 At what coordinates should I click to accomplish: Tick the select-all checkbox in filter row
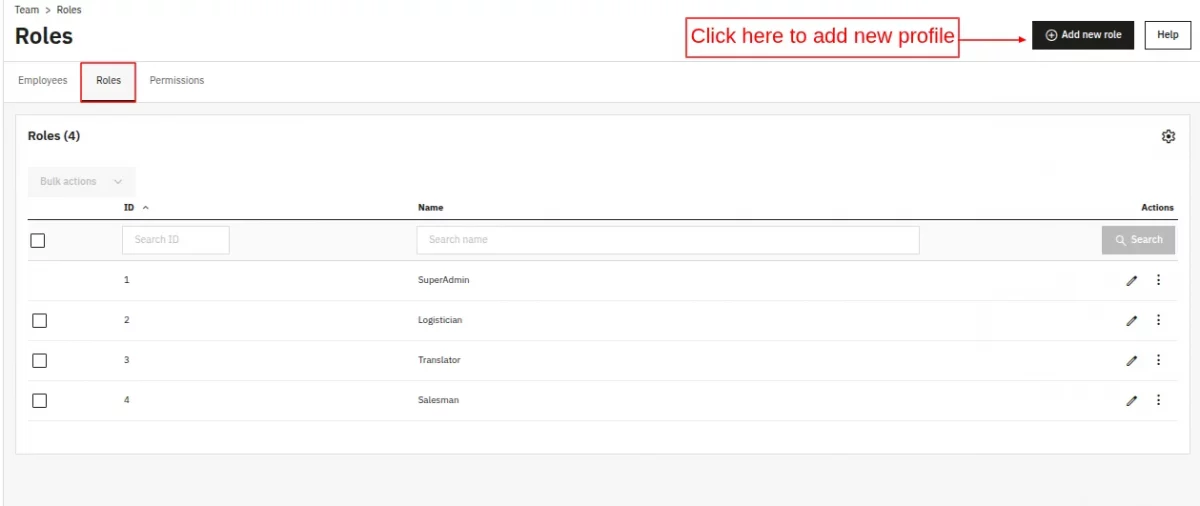coord(38,240)
